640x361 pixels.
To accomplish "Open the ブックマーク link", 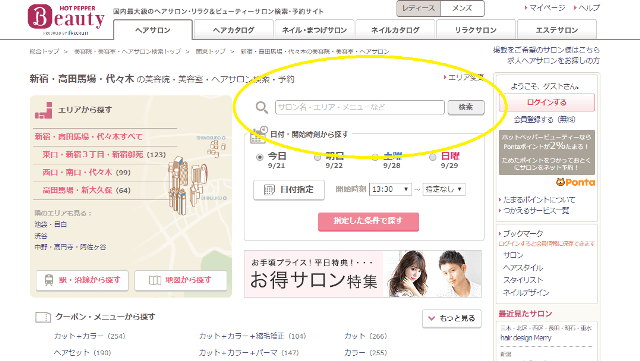I will pos(523,234).
